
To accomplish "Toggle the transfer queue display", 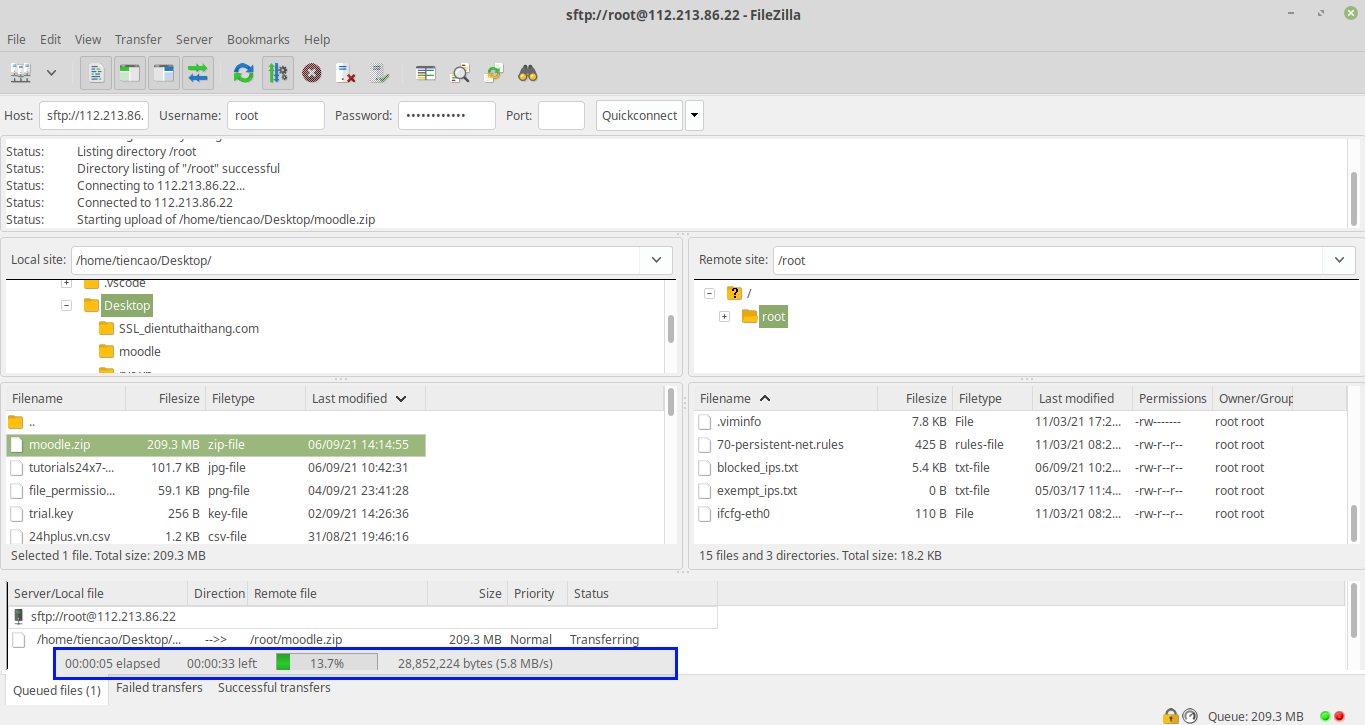I will (197, 73).
